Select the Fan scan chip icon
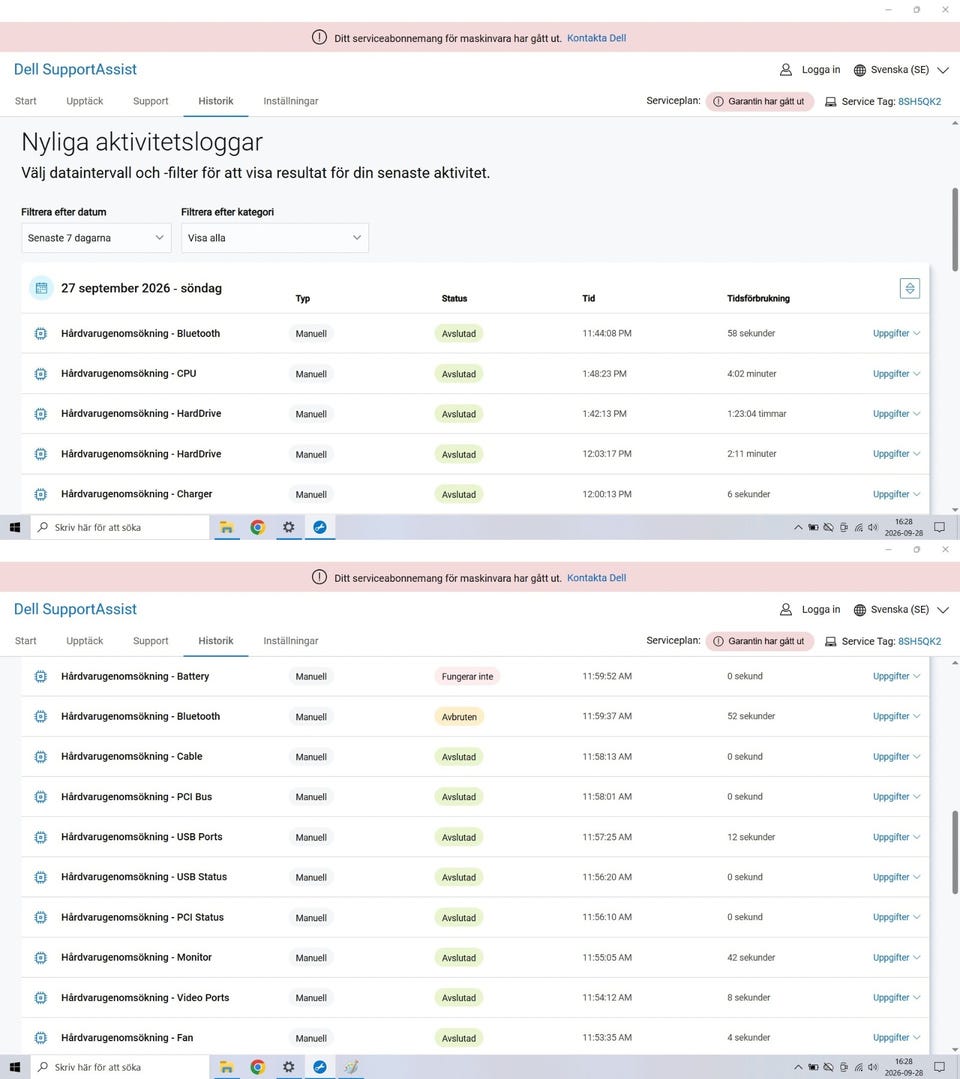960x1079 pixels. tap(41, 1038)
